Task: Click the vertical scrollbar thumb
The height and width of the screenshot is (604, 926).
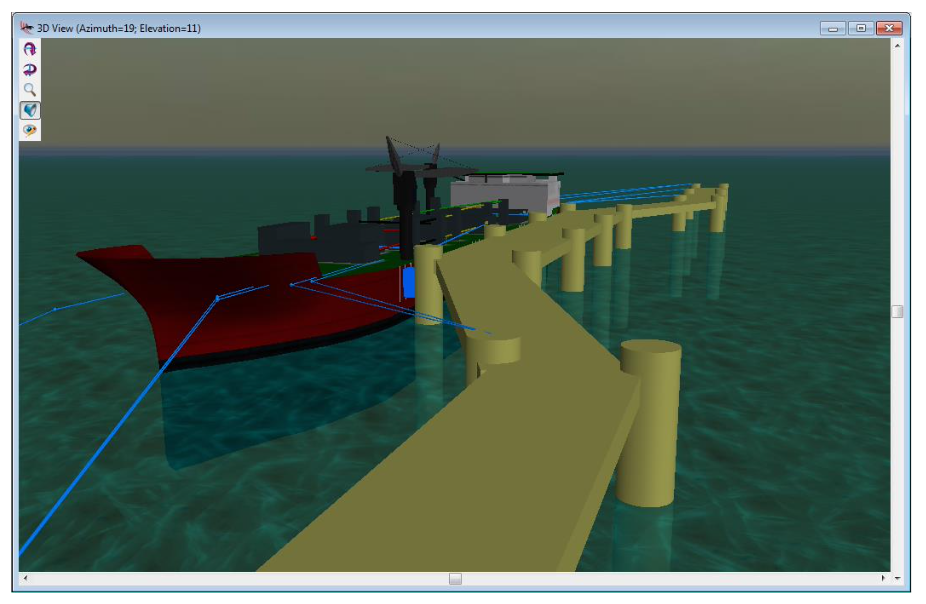Action: coord(897,311)
